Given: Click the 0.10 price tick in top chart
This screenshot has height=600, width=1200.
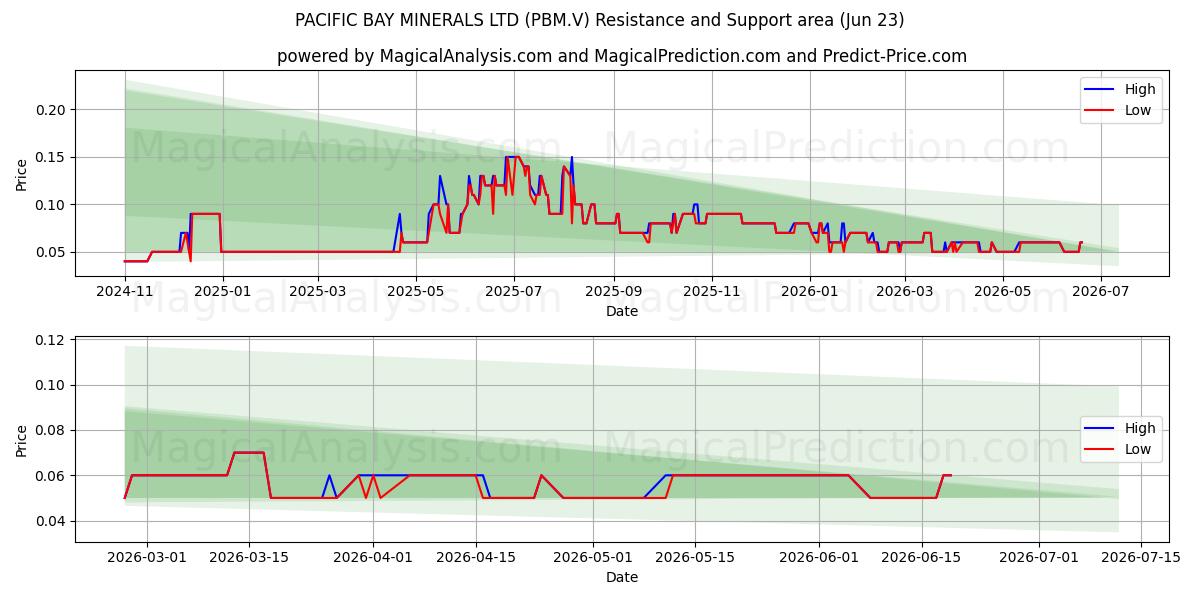Looking at the screenshot, I should [50, 205].
